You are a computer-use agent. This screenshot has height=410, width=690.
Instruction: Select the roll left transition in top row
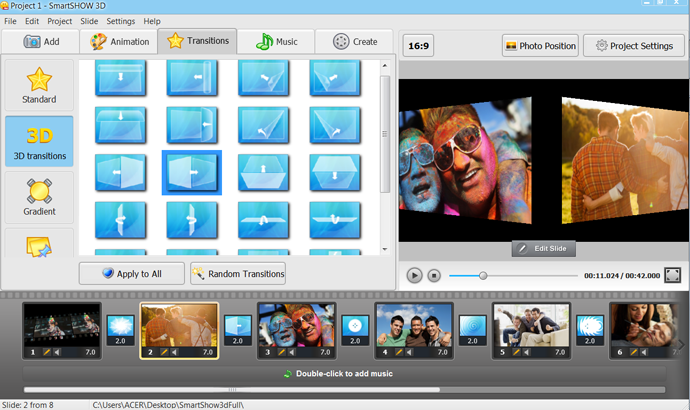point(192,78)
